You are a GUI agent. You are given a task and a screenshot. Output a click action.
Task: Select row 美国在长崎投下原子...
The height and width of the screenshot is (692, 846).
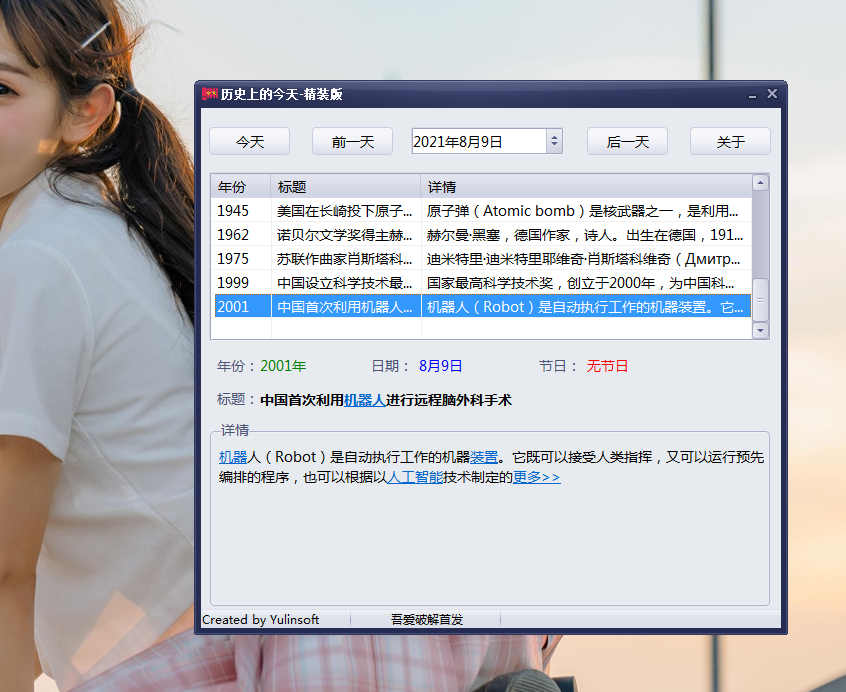345,211
